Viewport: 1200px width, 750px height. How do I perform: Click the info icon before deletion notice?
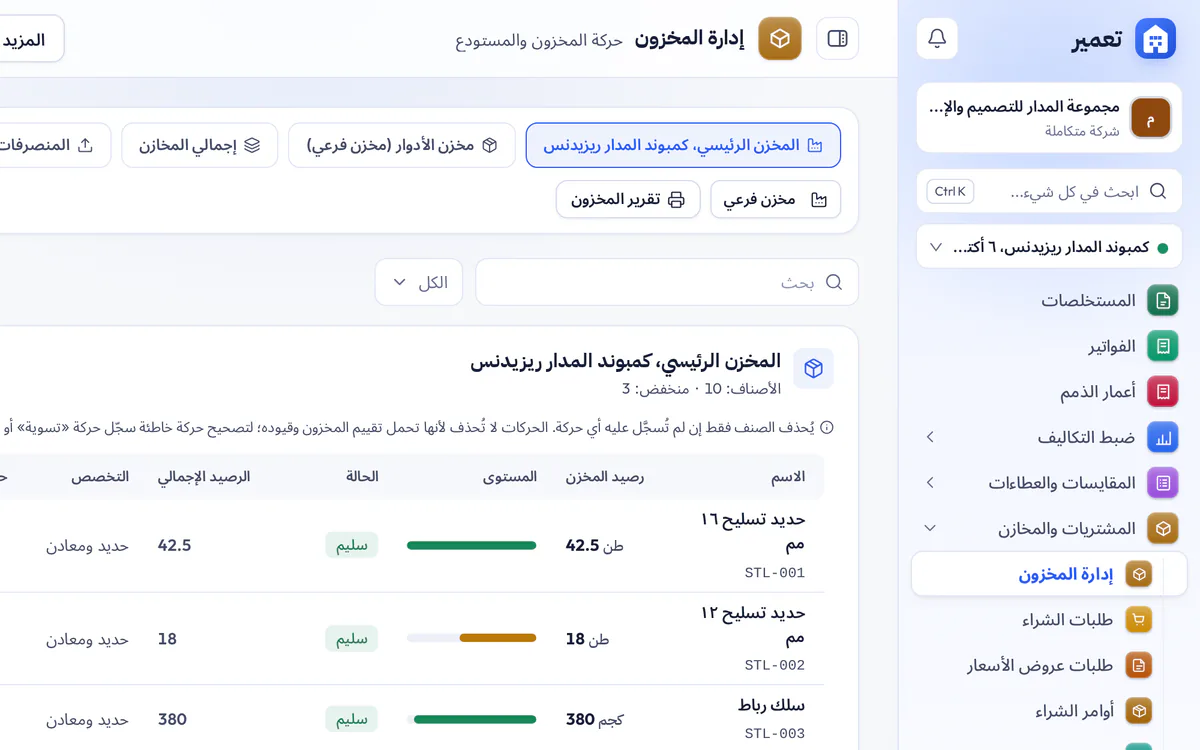pos(827,428)
